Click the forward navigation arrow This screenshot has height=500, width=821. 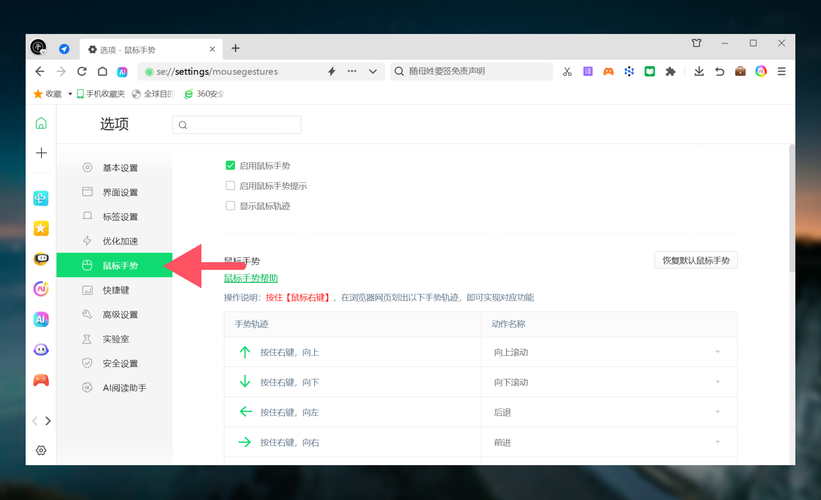(x=61, y=71)
